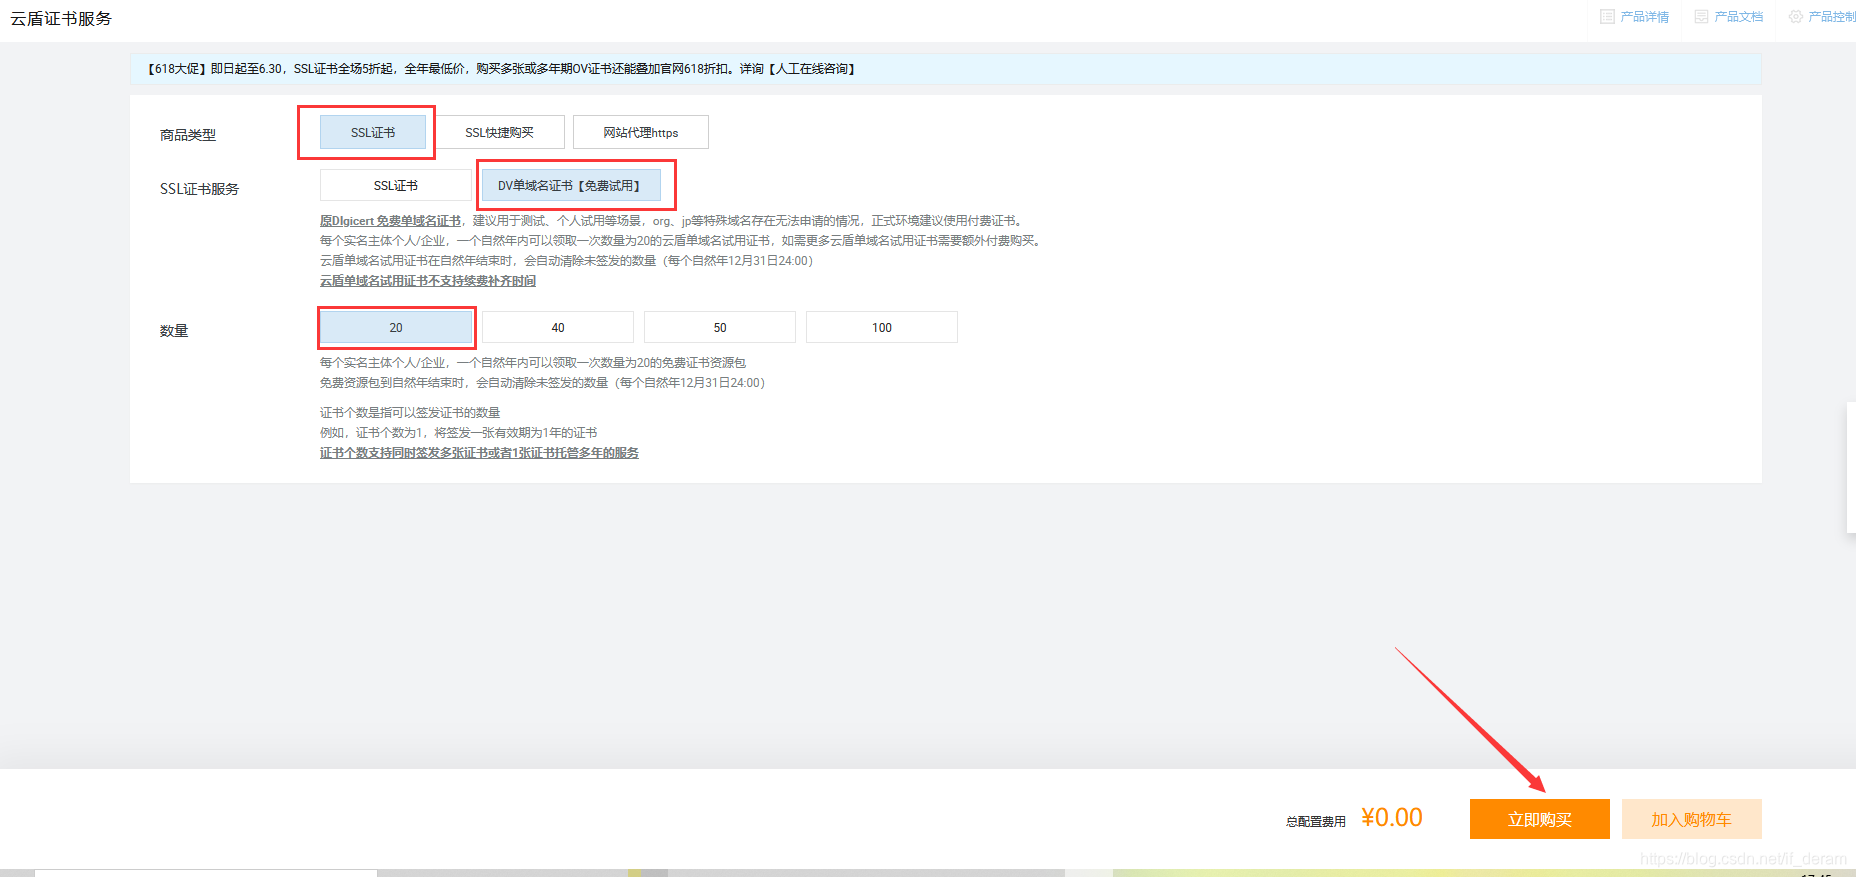Choose DV单域名证书【免费试用】 option
The image size is (1856, 877).
click(571, 185)
